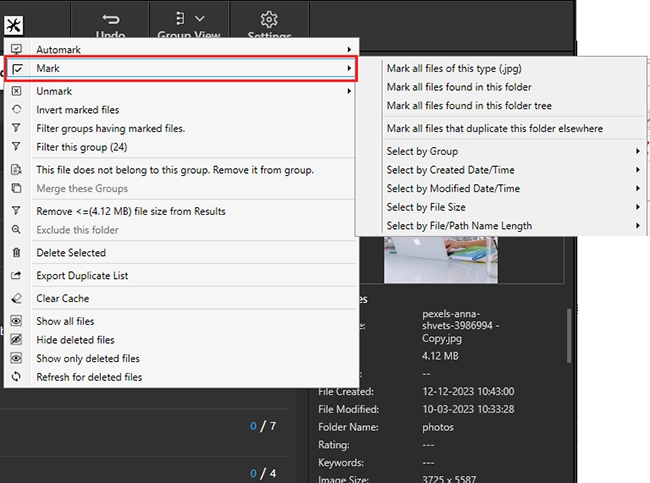Click the 0 / 7 group count
Viewport: 650px width, 483px height.
point(263,426)
